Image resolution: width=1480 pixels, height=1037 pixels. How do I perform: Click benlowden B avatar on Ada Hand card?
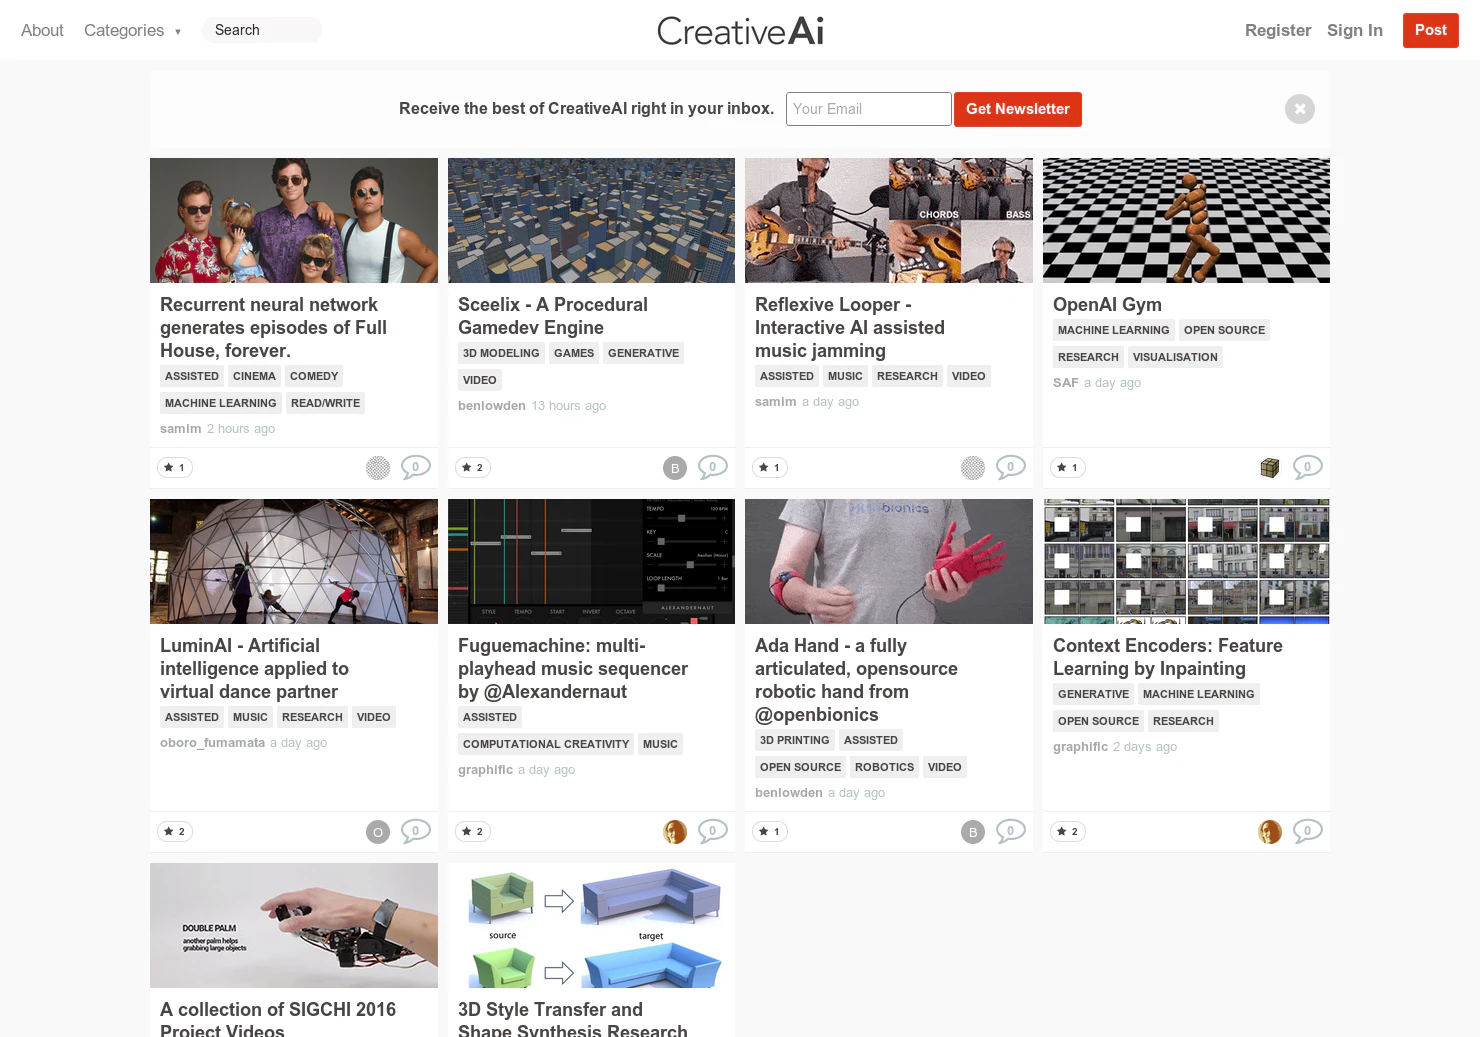click(973, 831)
